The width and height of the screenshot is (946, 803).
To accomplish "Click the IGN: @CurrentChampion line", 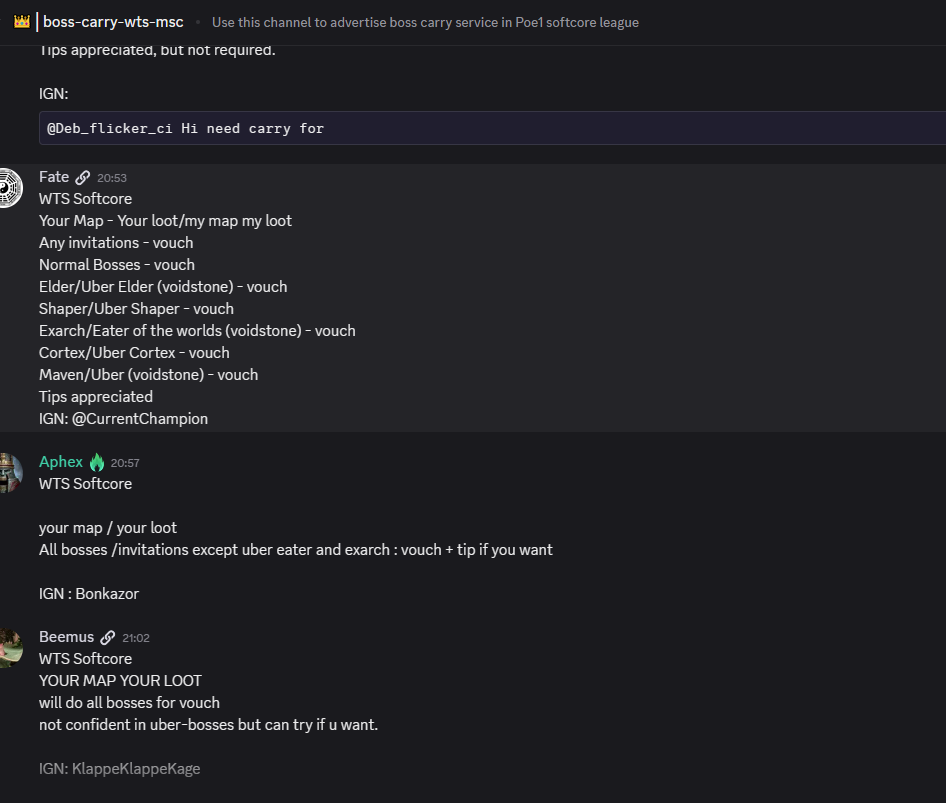I will click(124, 419).
